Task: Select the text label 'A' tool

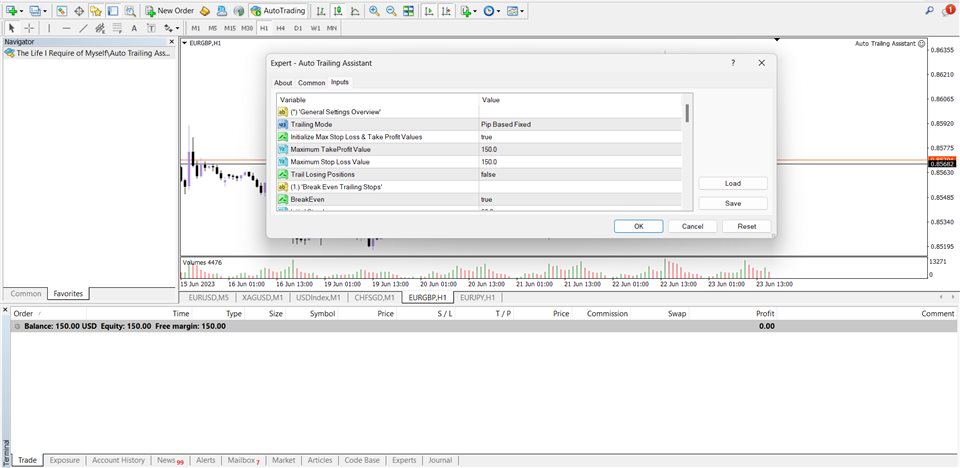Action: (x=136, y=28)
